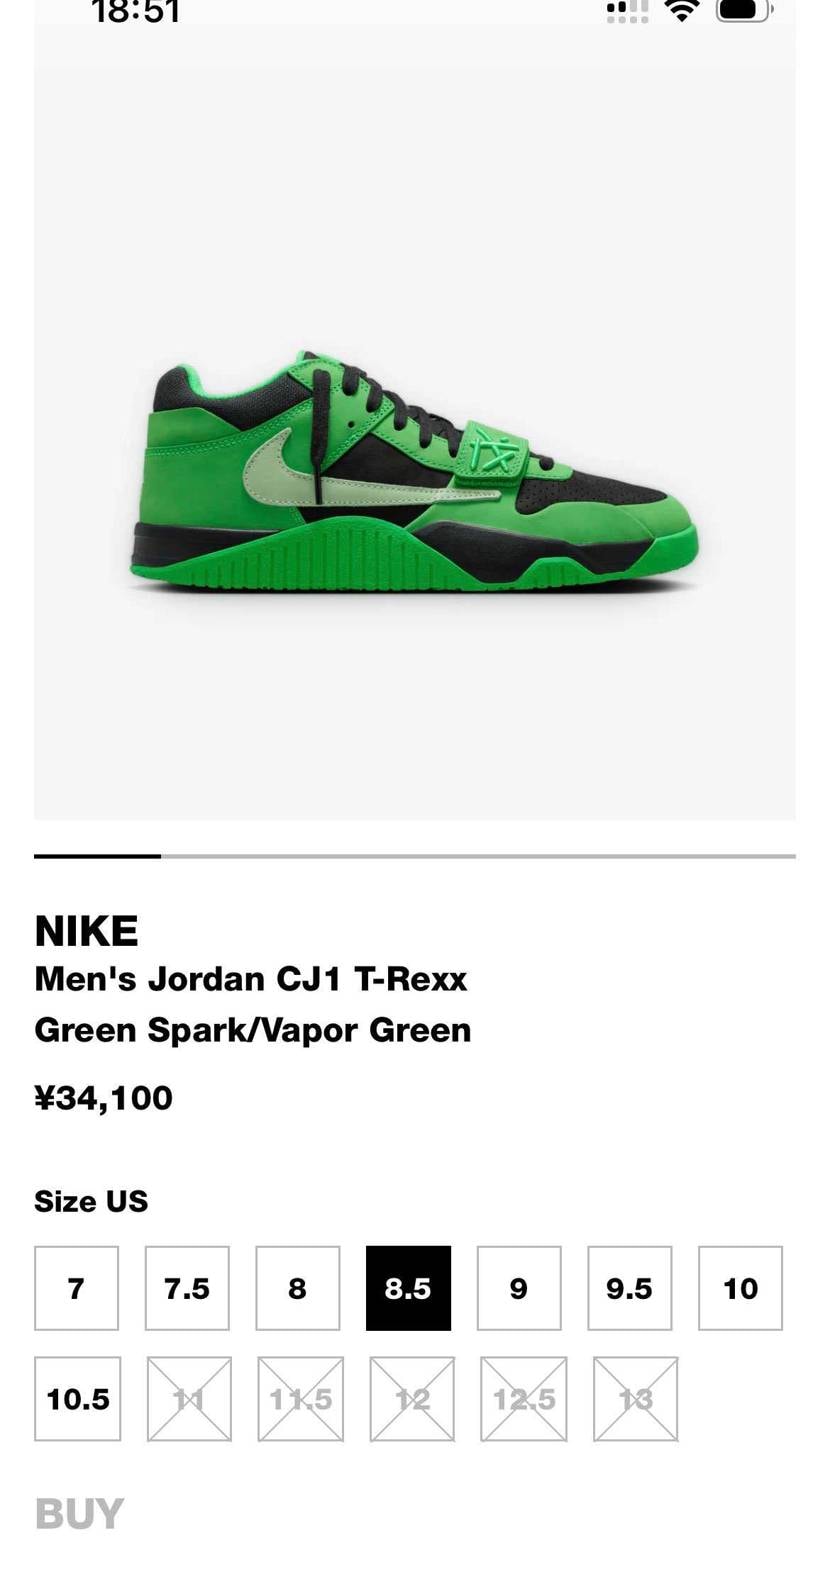
Task: Tap the cellular signal bars icon
Action: tap(628, 11)
